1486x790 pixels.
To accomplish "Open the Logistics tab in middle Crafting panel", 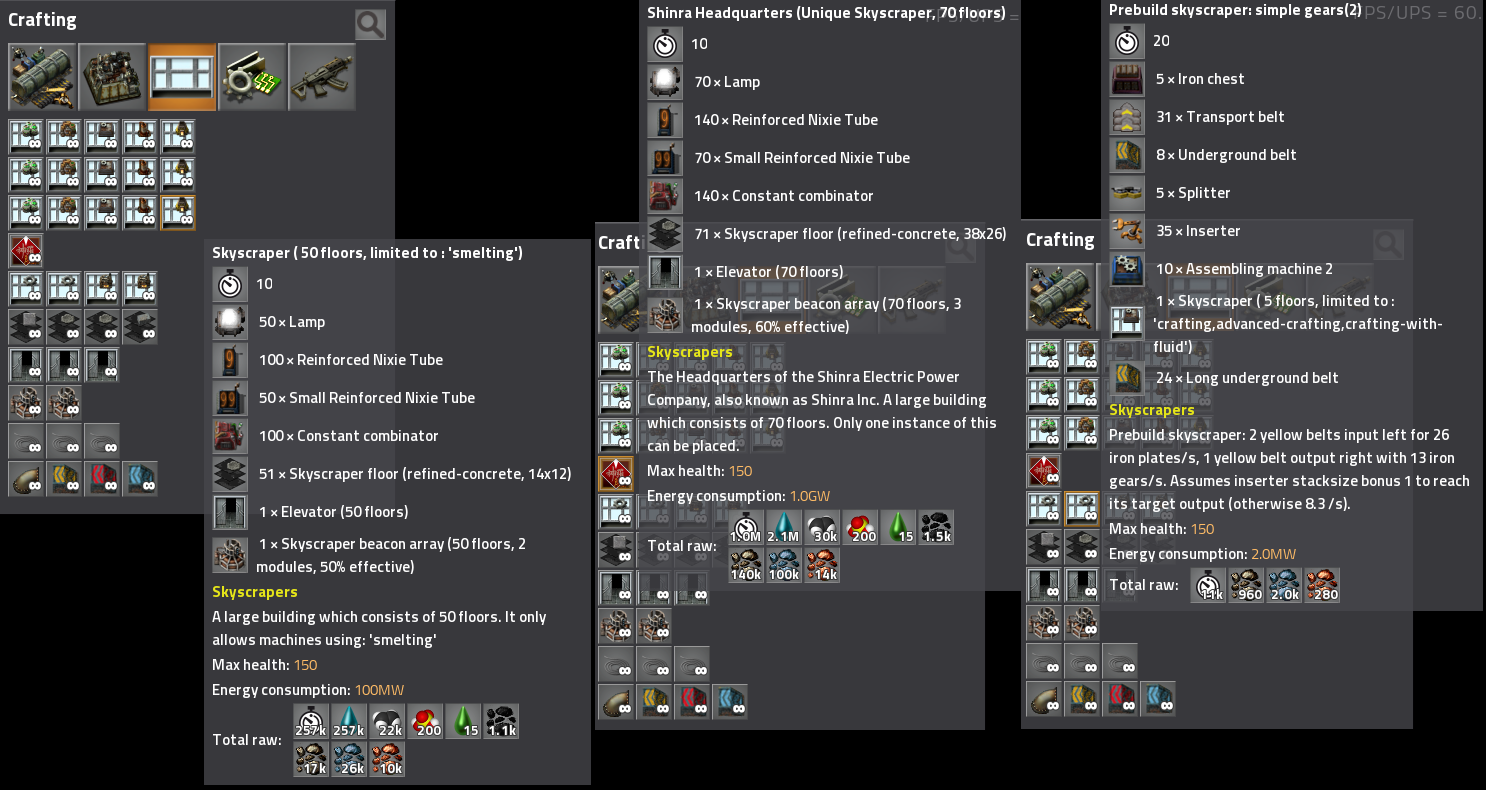I will click(621, 300).
